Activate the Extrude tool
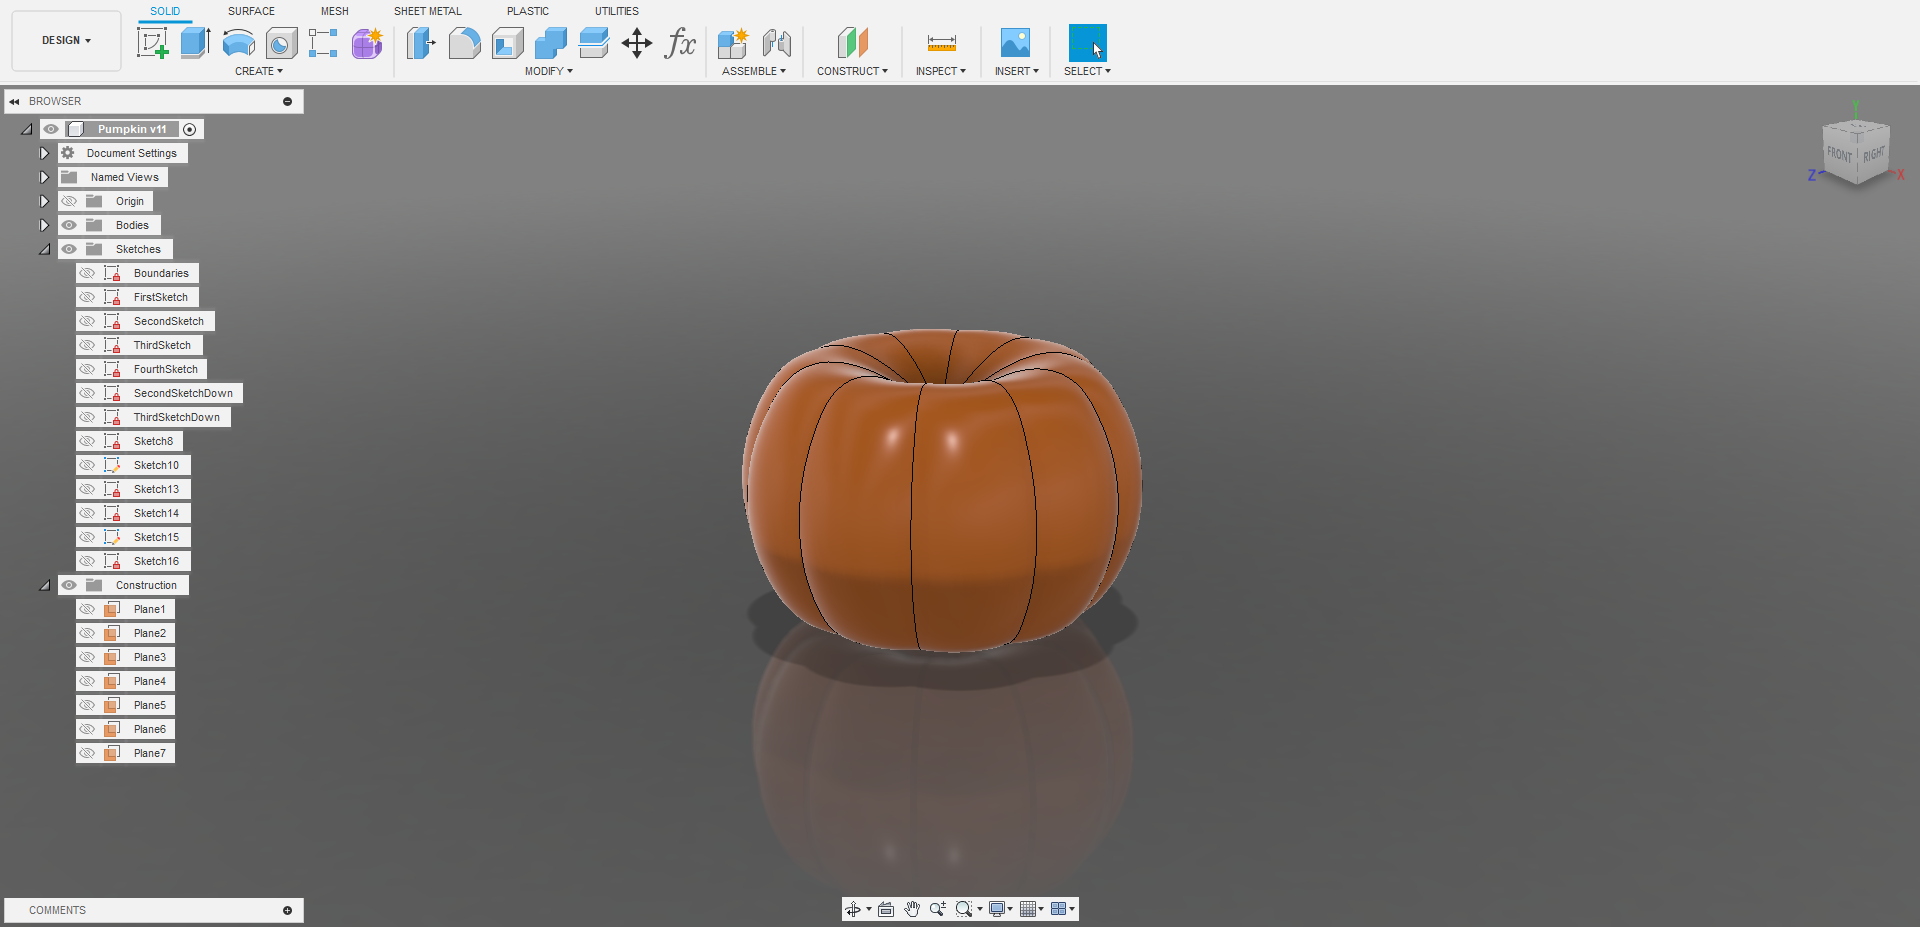Viewport: 1920px width, 927px height. point(195,43)
